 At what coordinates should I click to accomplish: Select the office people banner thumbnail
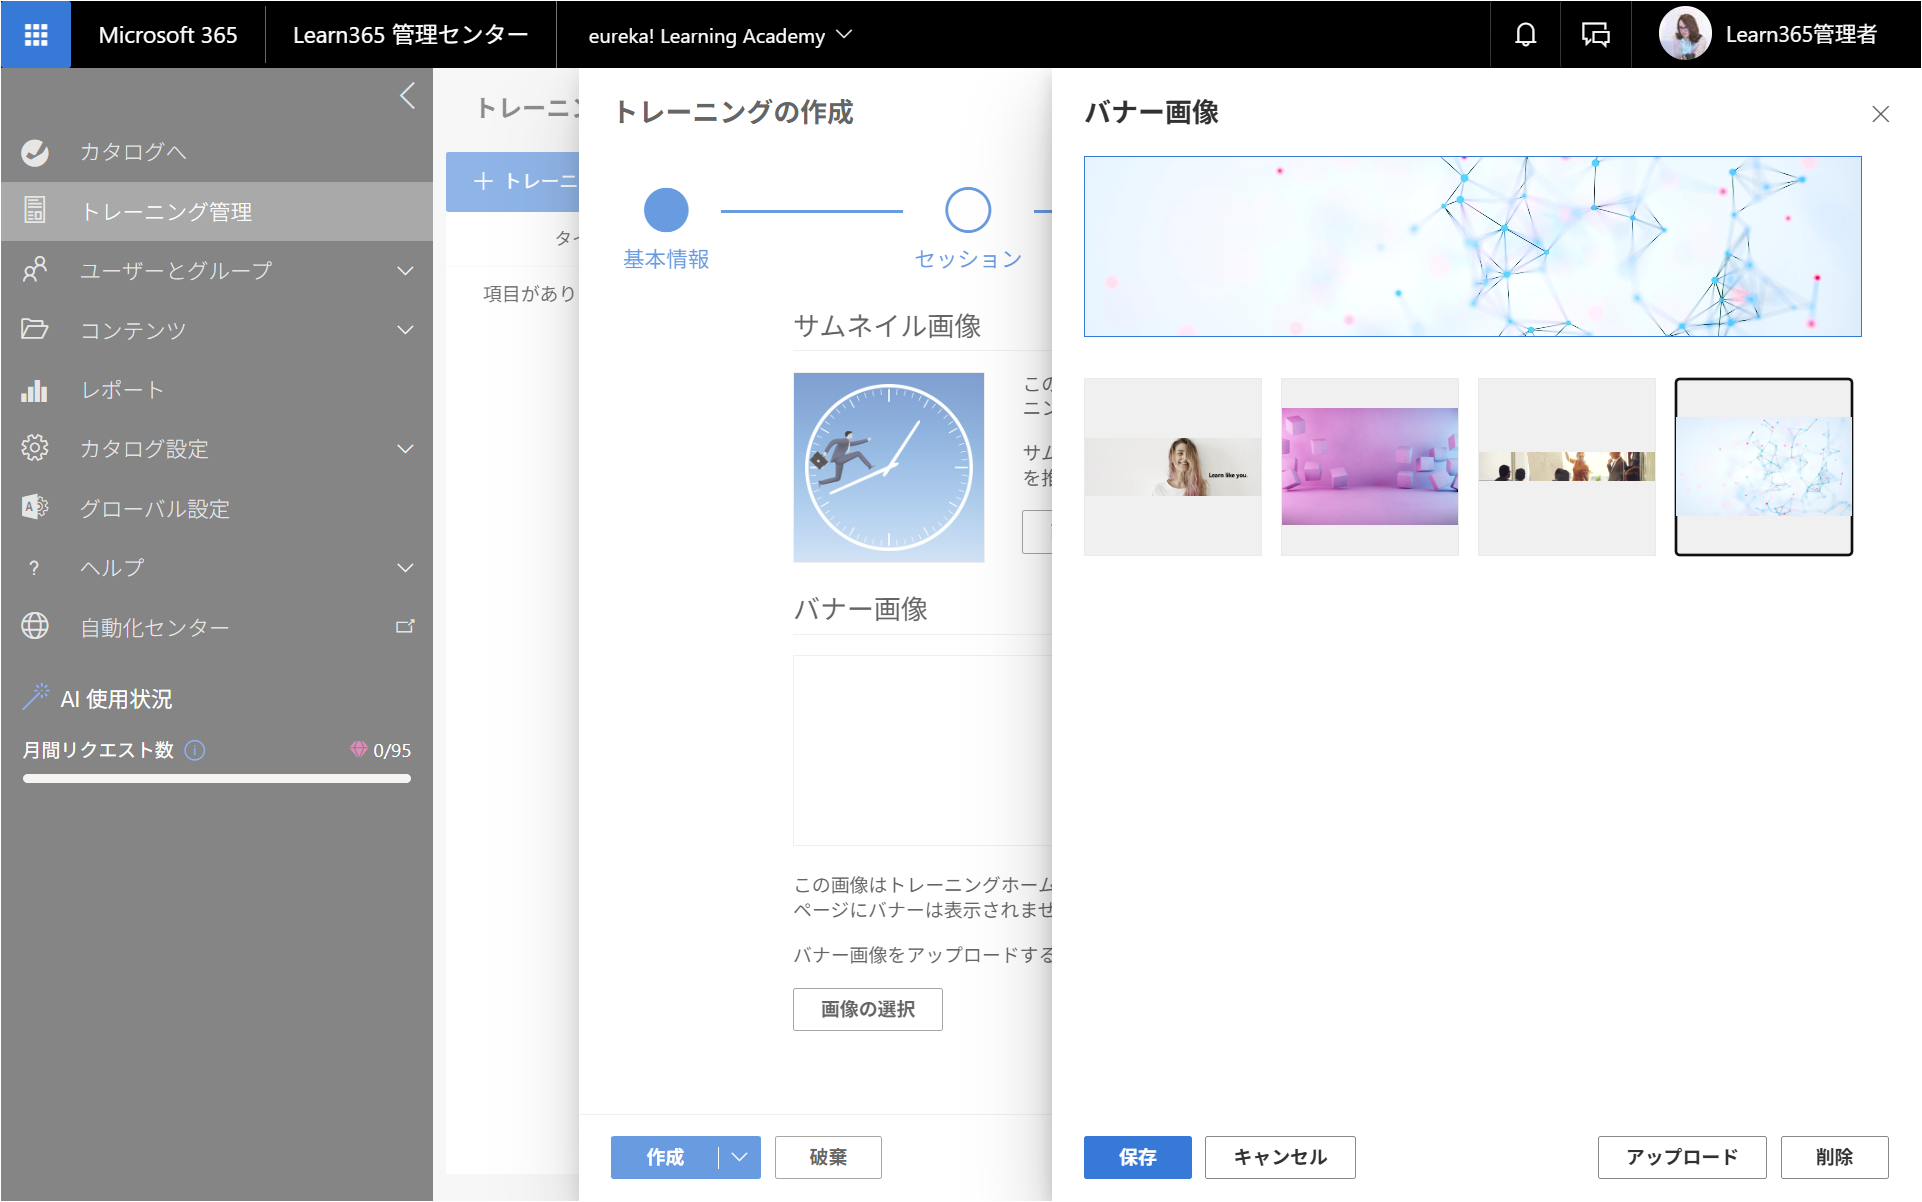[1567, 467]
